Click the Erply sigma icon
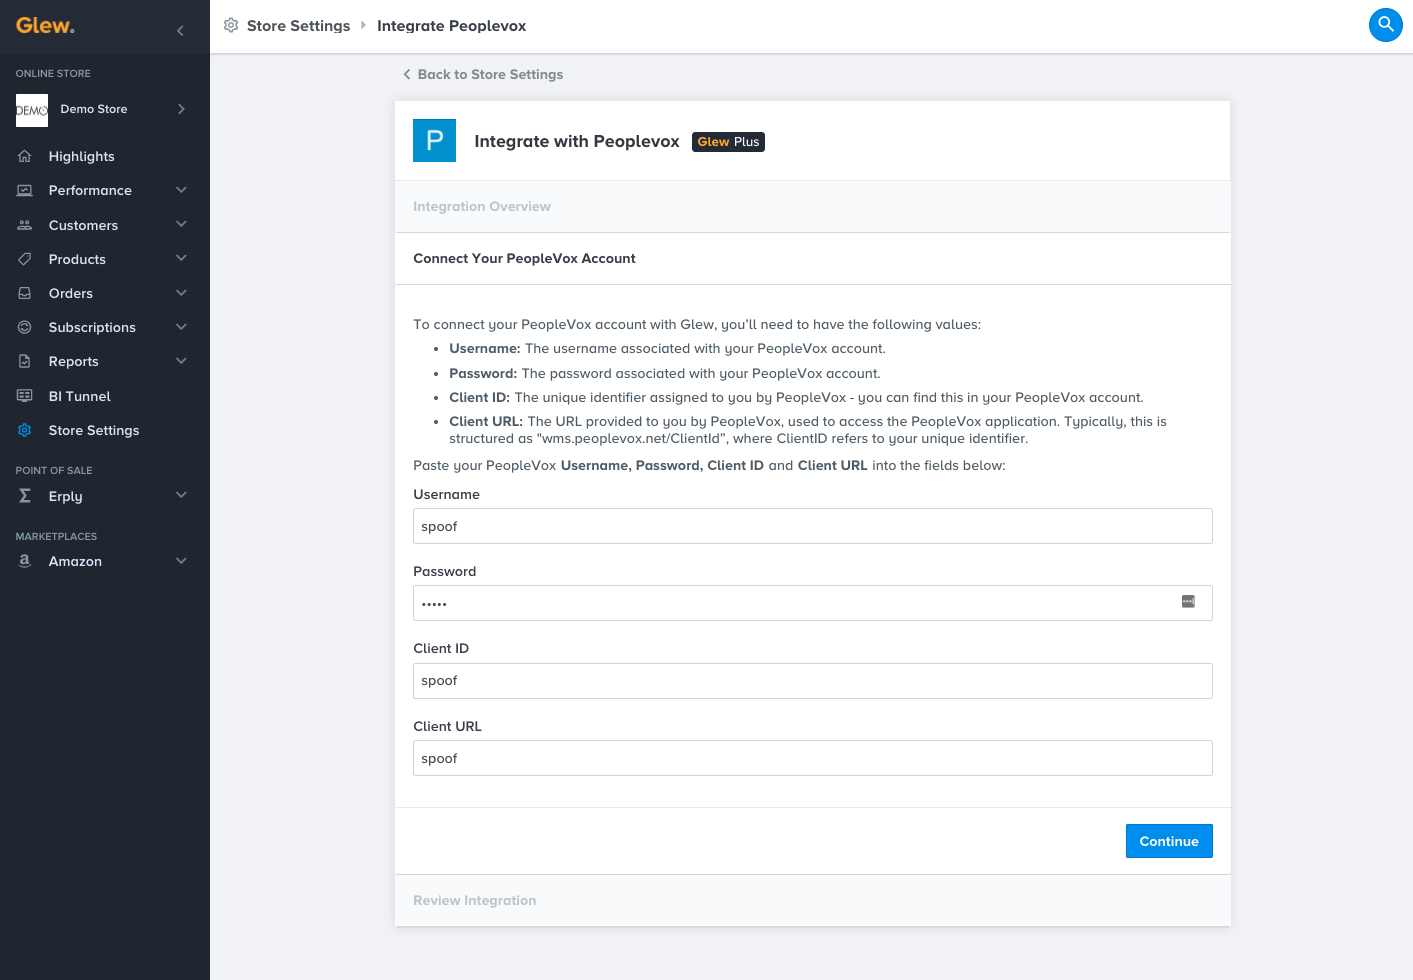The height and width of the screenshot is (980, 1413). [25, 496]
